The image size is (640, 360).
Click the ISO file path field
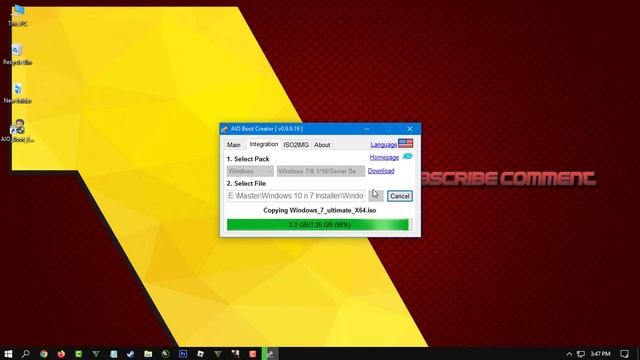[x=296, y=196]
